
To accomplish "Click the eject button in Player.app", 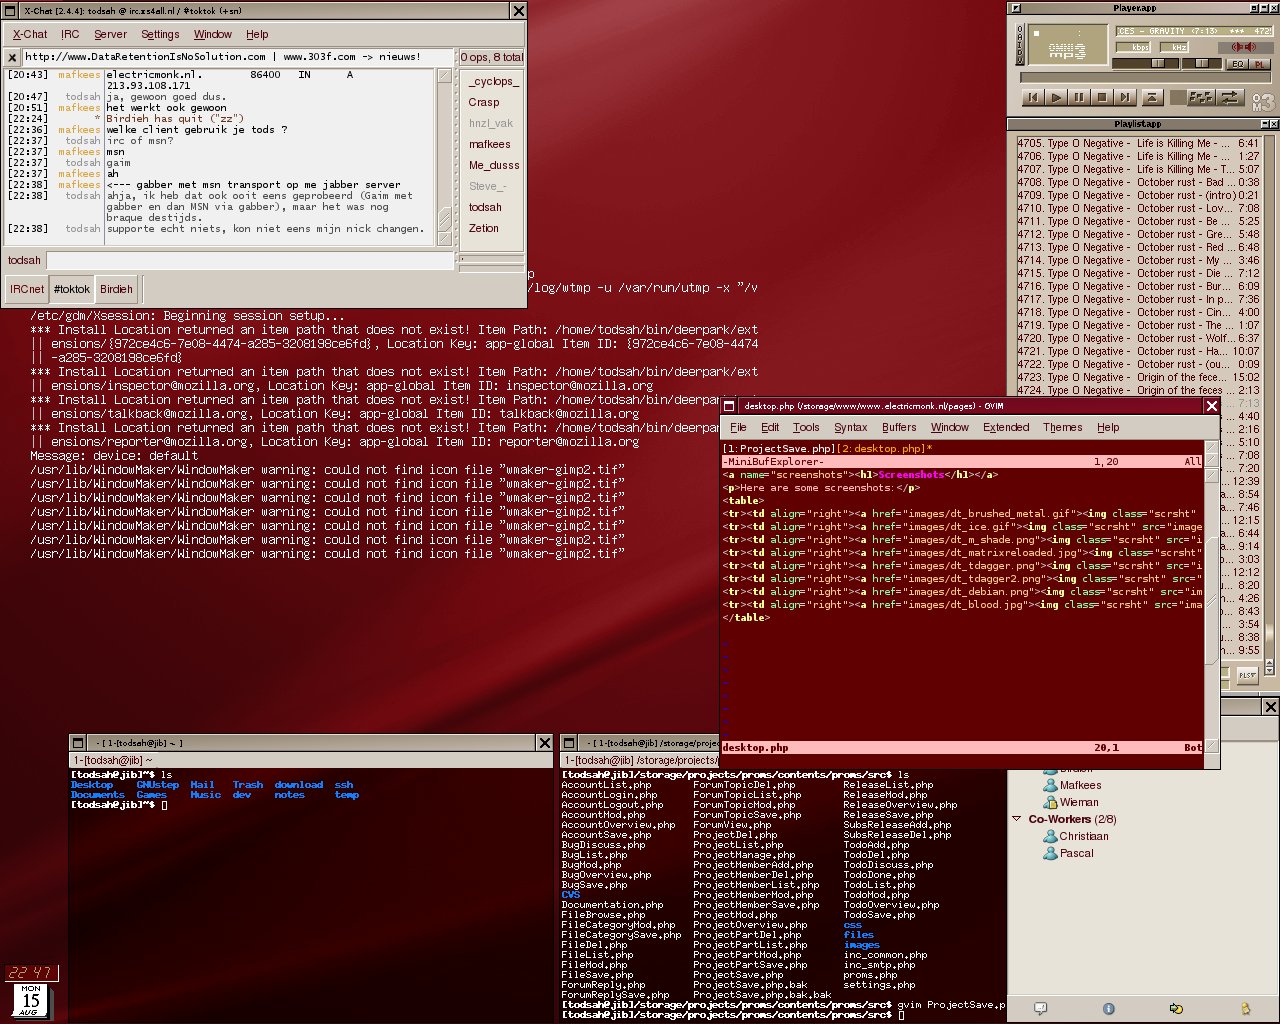I will 1151,97.
